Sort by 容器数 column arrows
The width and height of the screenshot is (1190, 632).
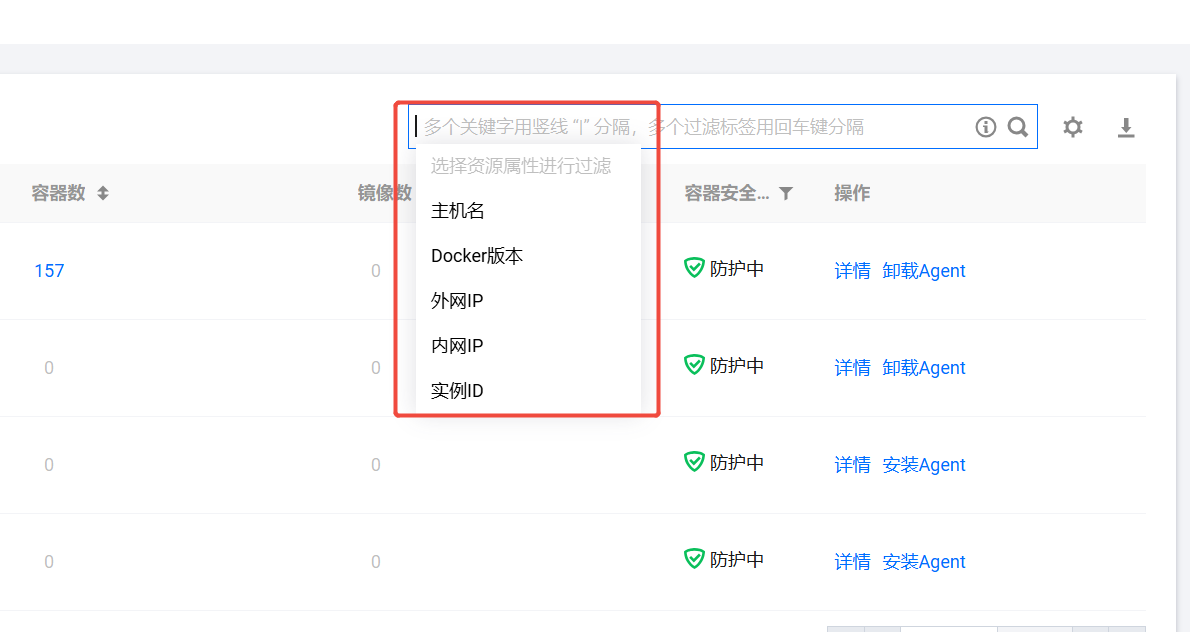103,194
